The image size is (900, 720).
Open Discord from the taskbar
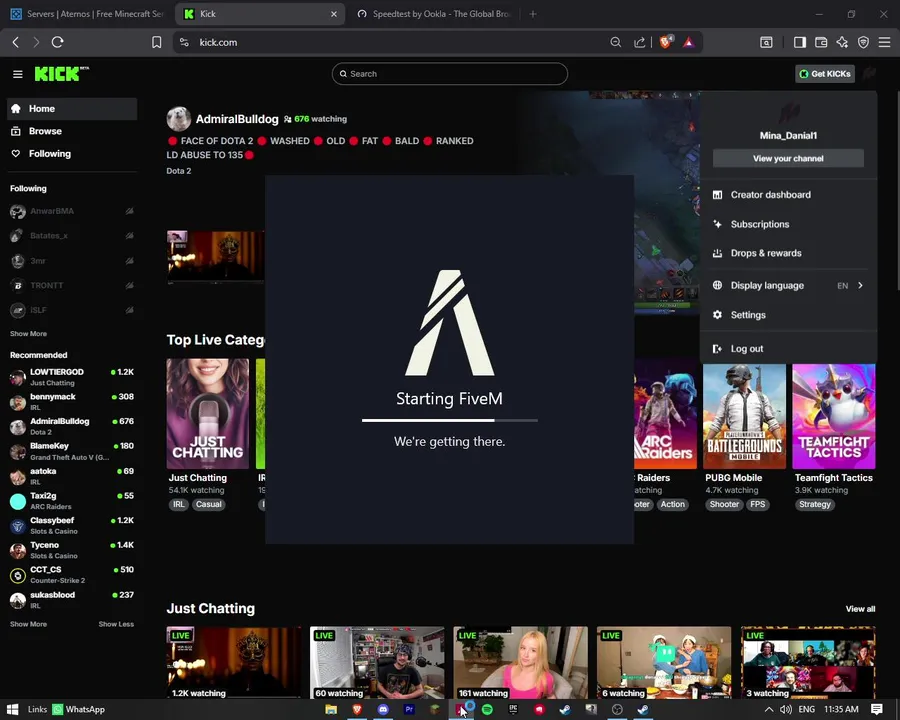point(383,710)
